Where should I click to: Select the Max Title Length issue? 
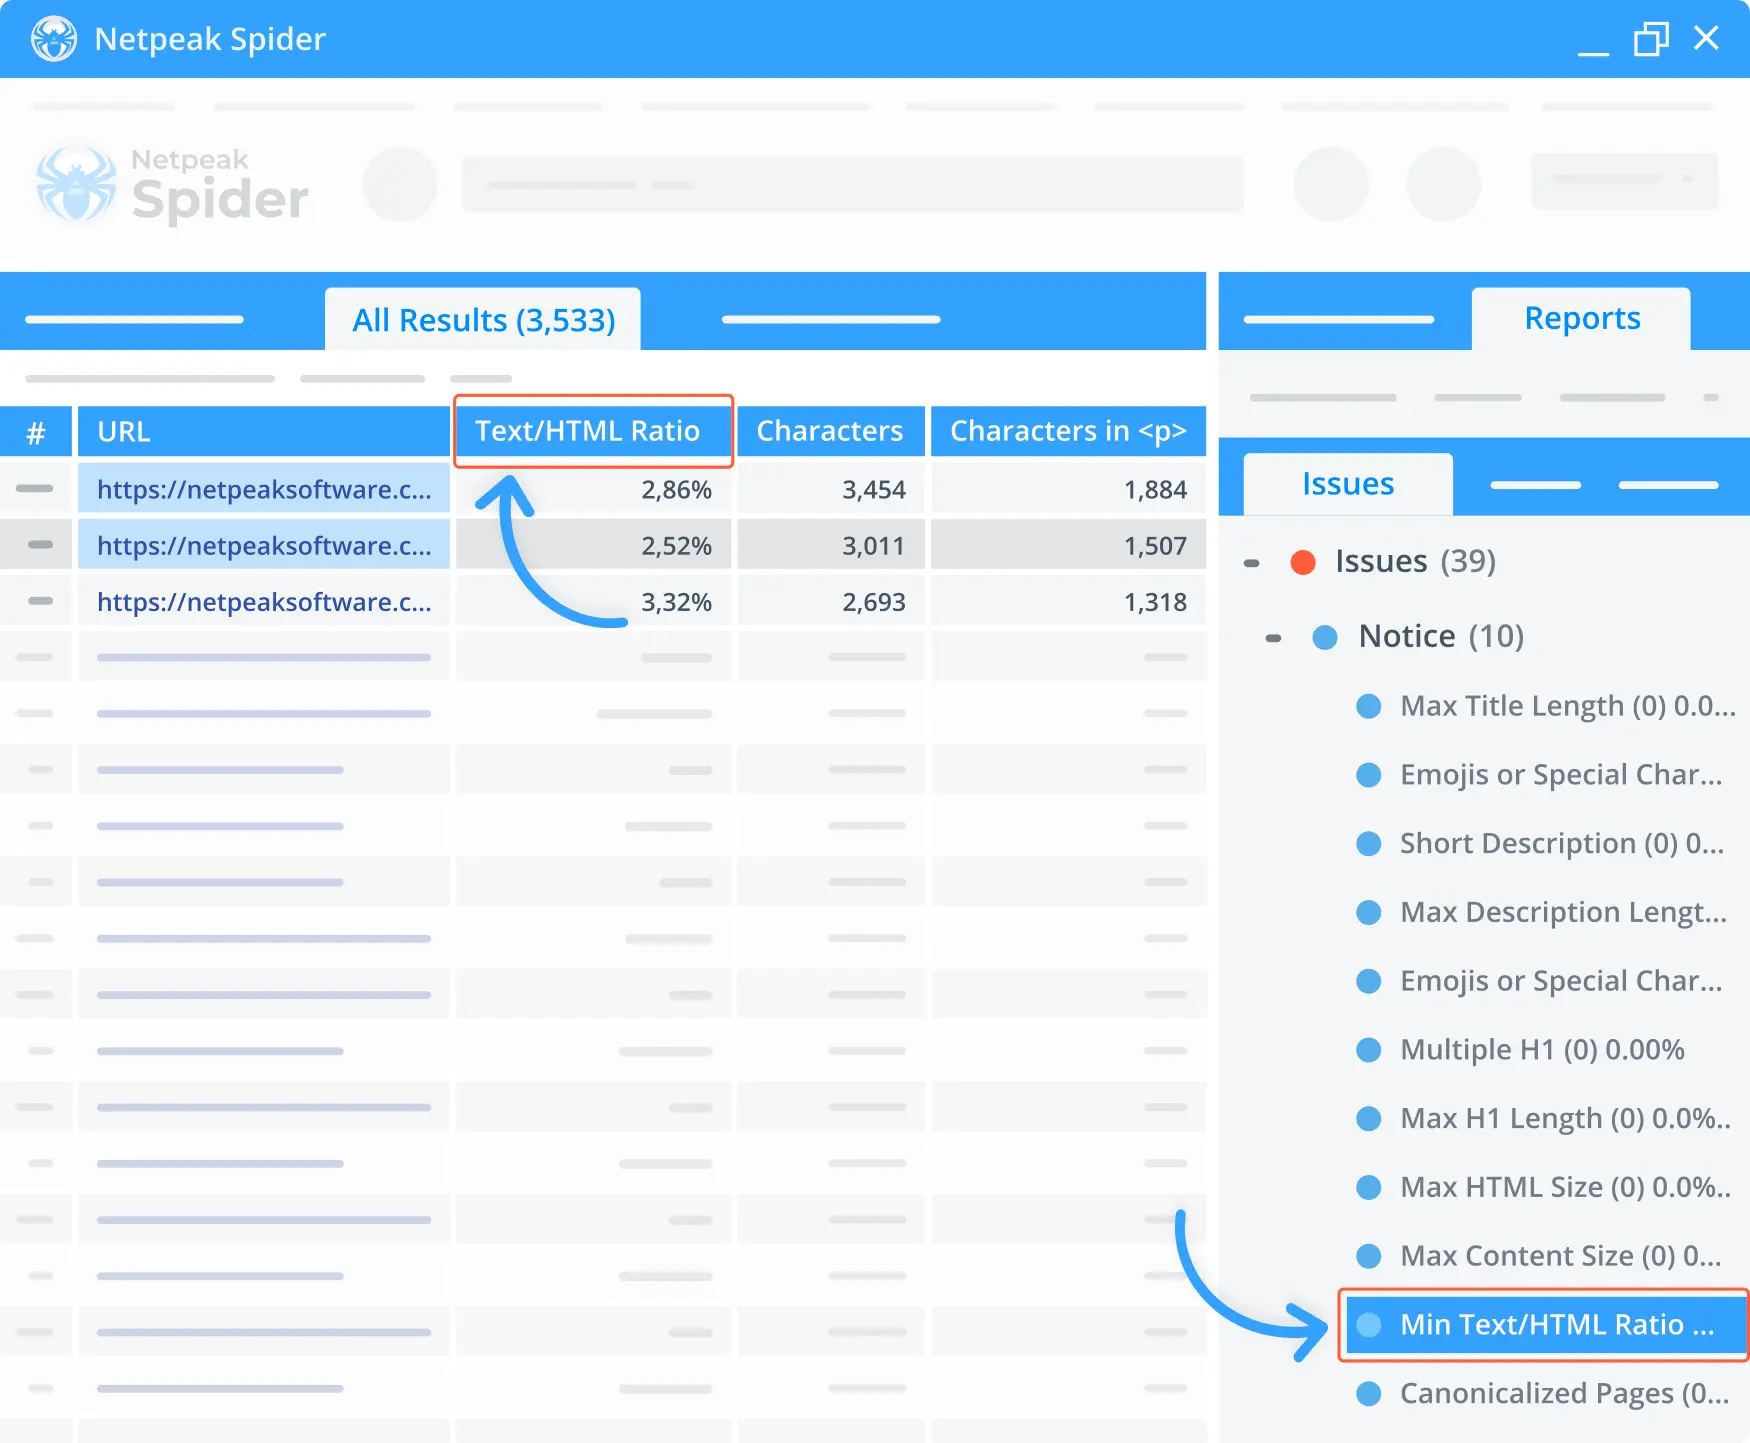pyautogui.click(x=1567, y=706)
